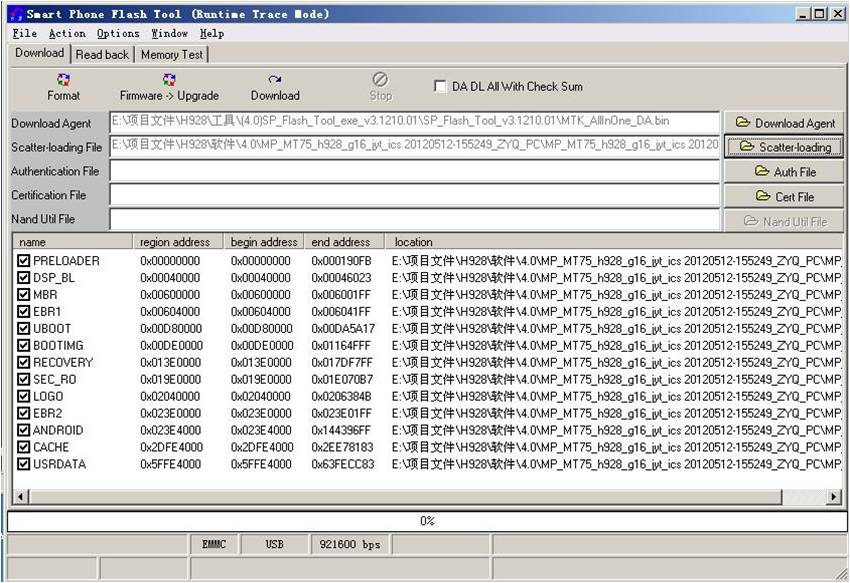Select the RECOVERY region address 0x013E0000
Screen dimensions: 850x583
pyautogui.click(x=171, y=362)
